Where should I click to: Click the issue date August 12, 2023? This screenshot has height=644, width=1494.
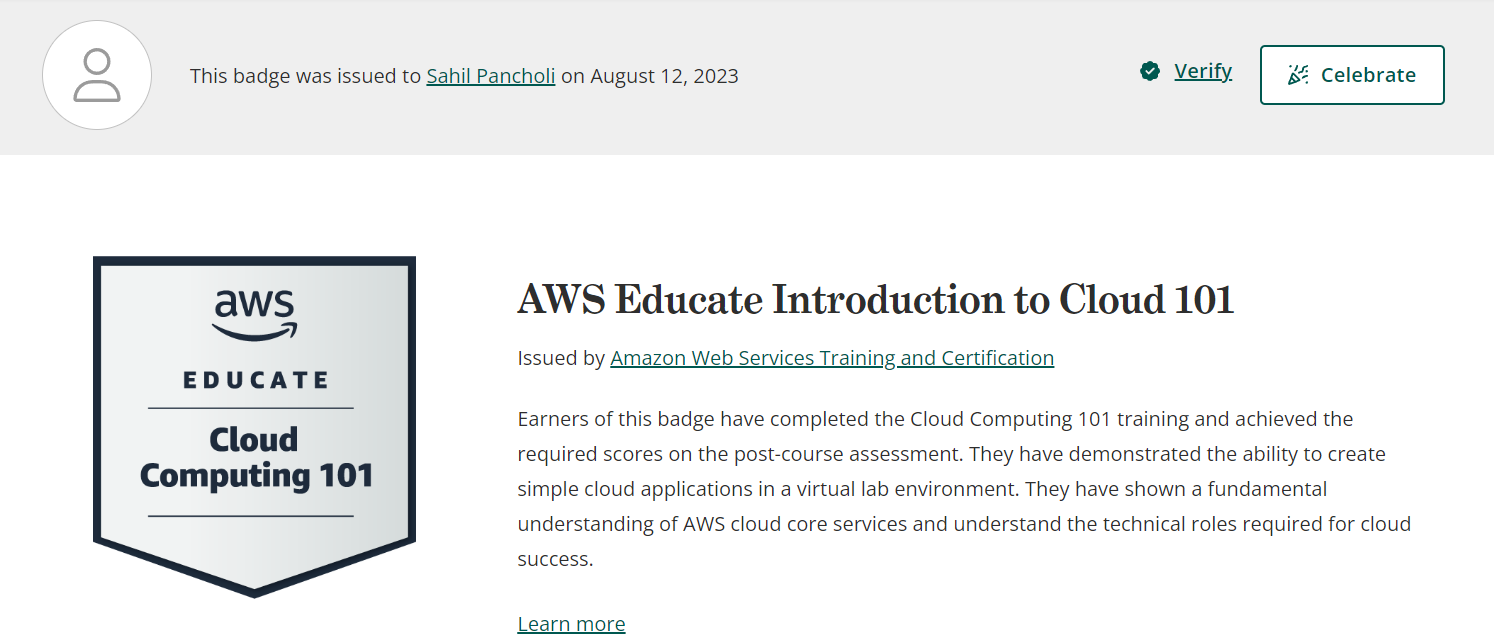pos(664,76)
